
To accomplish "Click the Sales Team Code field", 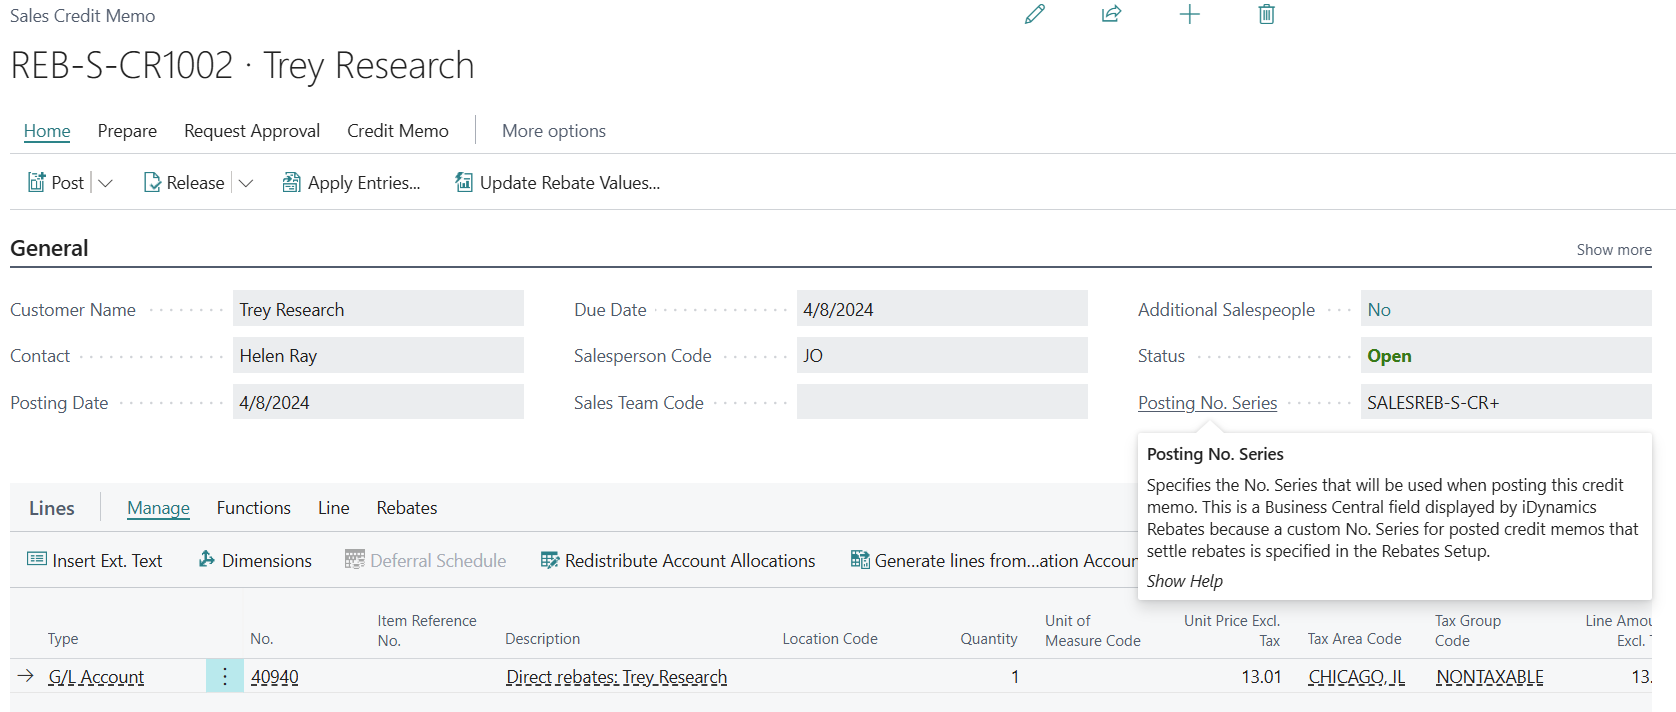I will click(x=941, y=402).
